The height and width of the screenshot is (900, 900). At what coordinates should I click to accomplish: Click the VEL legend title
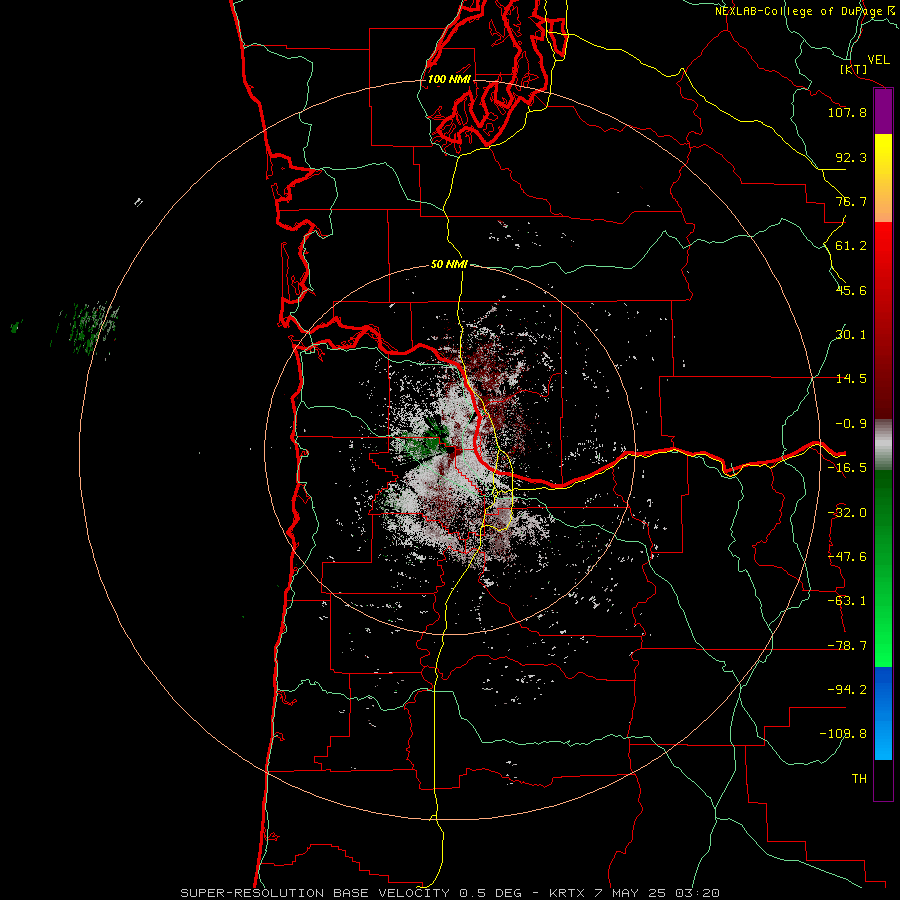point(878,60)
